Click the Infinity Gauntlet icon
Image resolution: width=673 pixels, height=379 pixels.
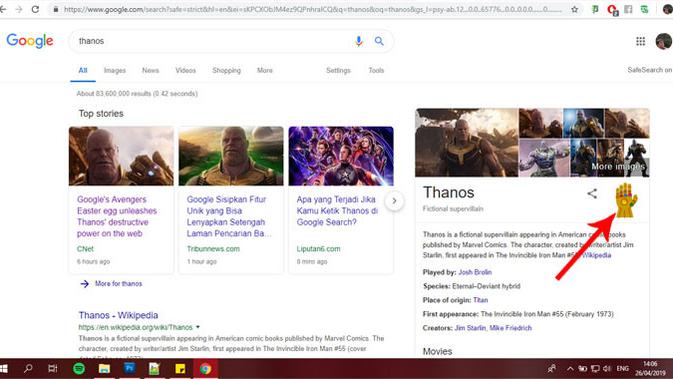pos(626,200)
